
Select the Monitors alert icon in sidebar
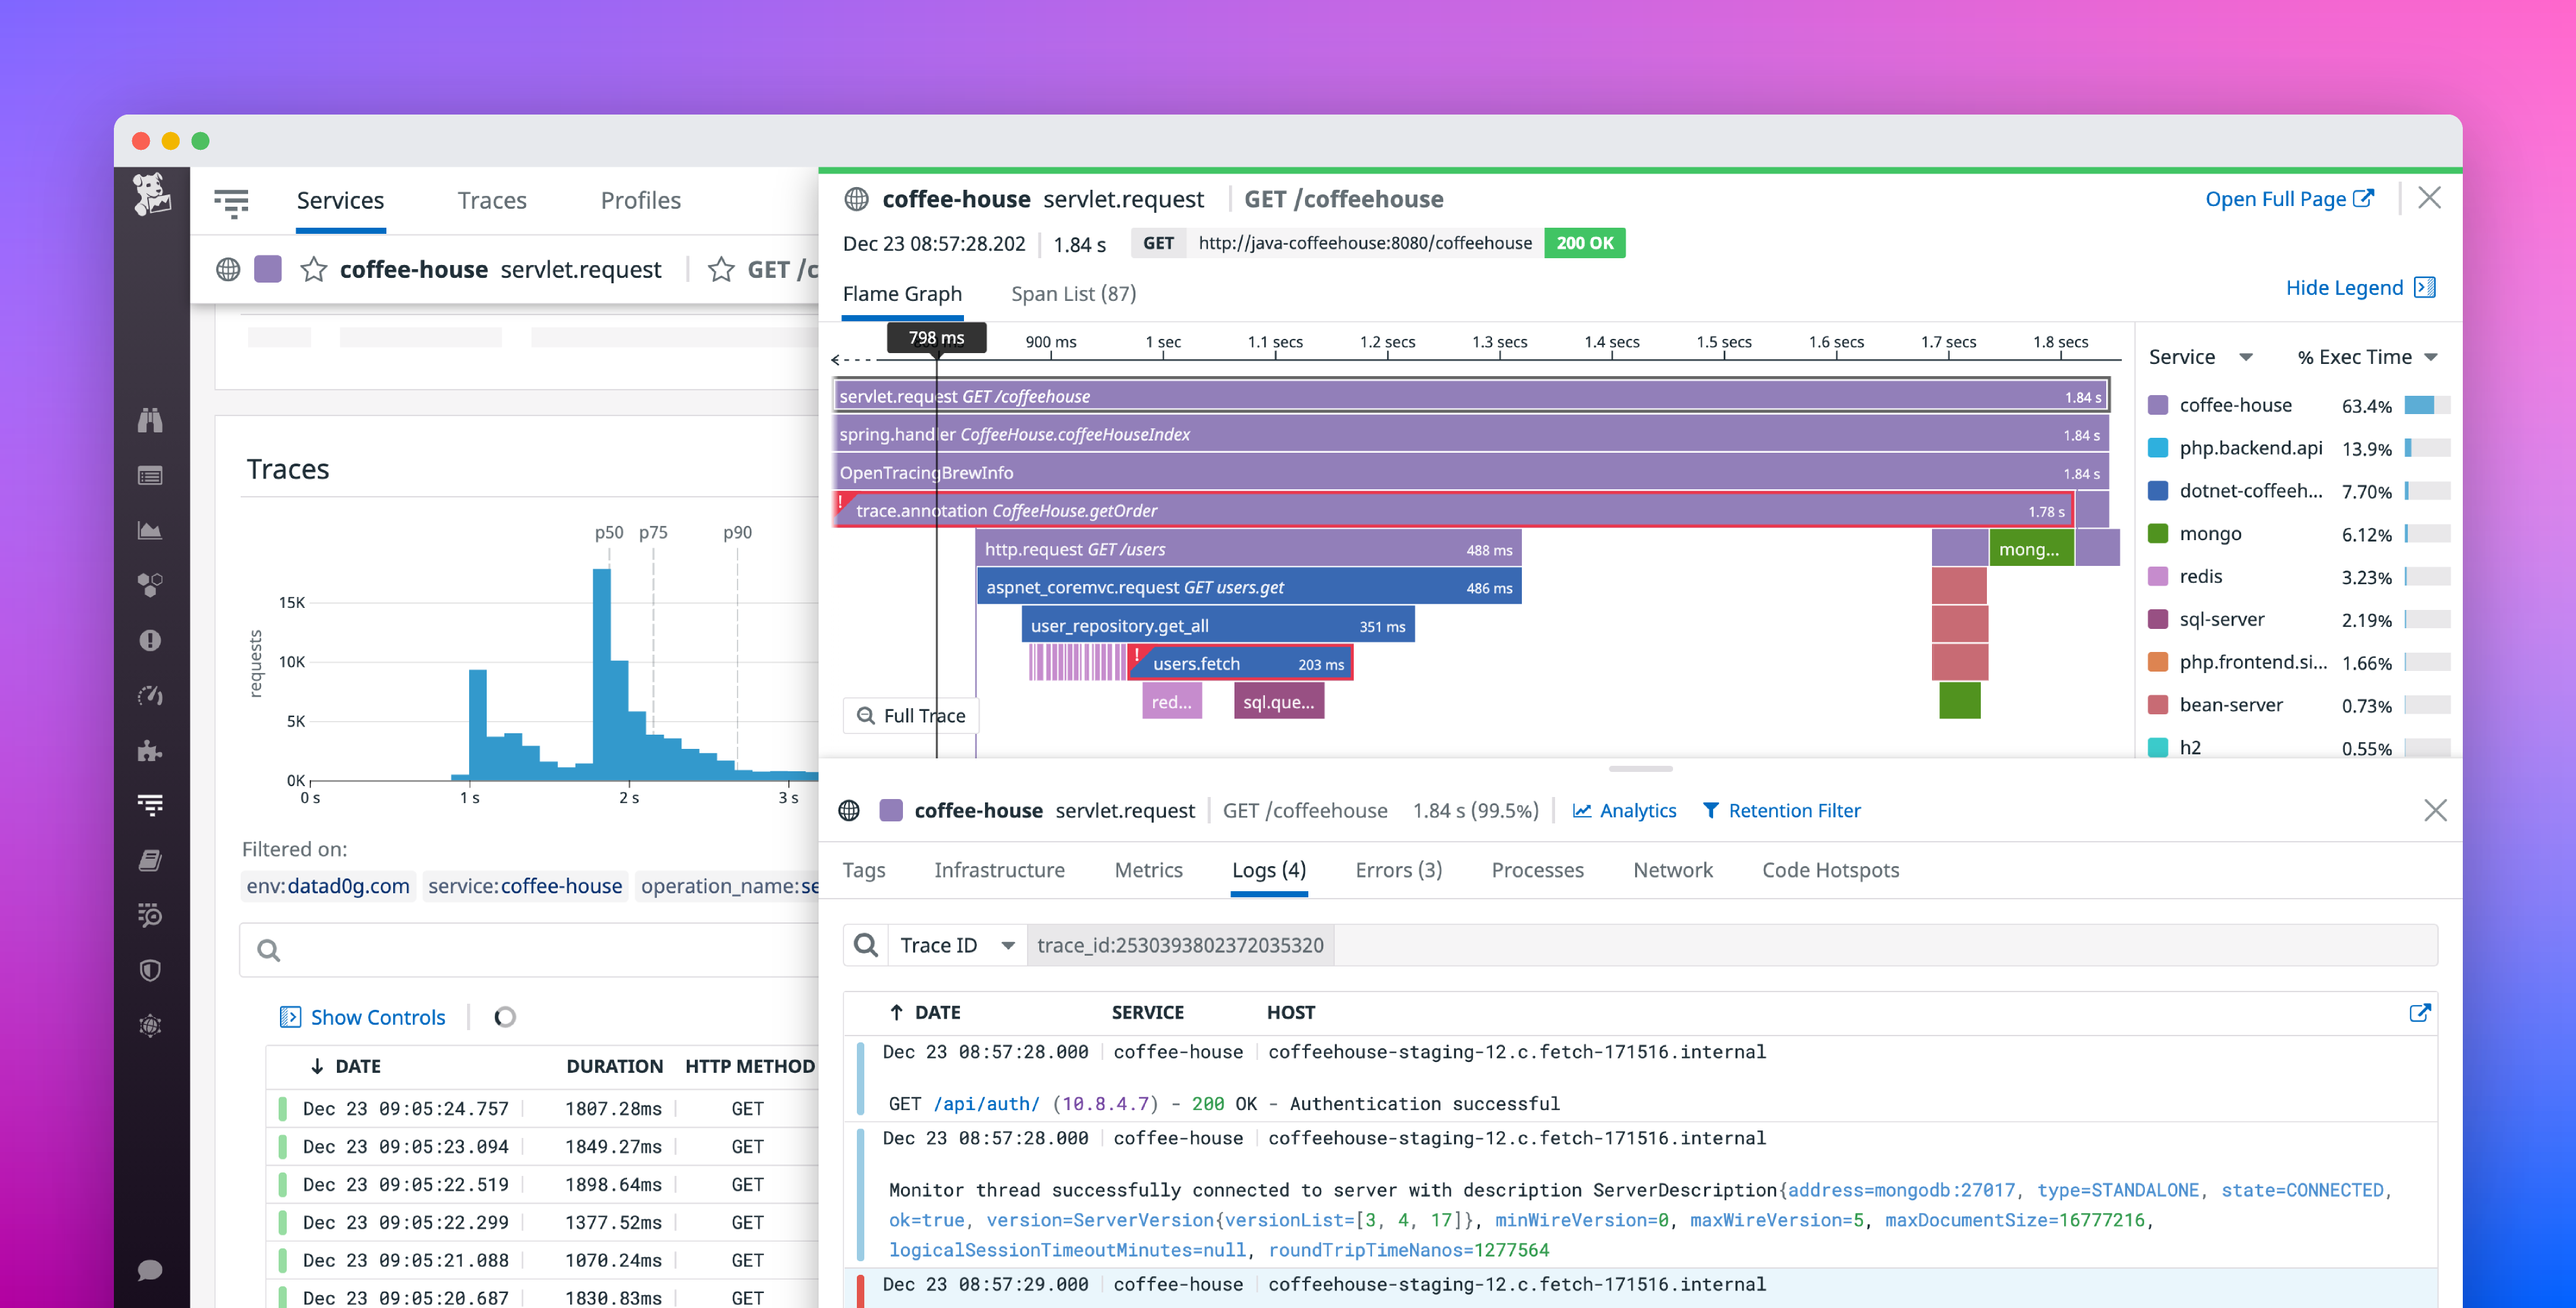click(150, 639)
